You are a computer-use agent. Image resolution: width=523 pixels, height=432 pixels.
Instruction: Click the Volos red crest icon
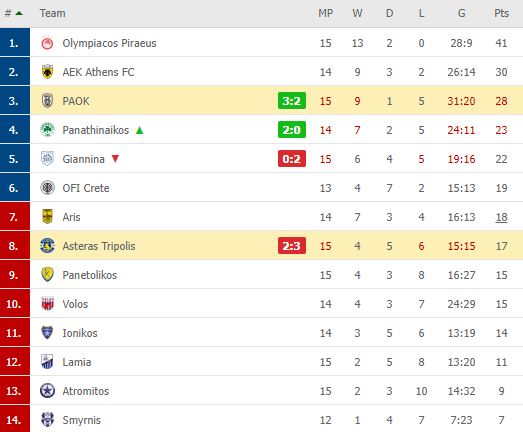tap(47, 304)
